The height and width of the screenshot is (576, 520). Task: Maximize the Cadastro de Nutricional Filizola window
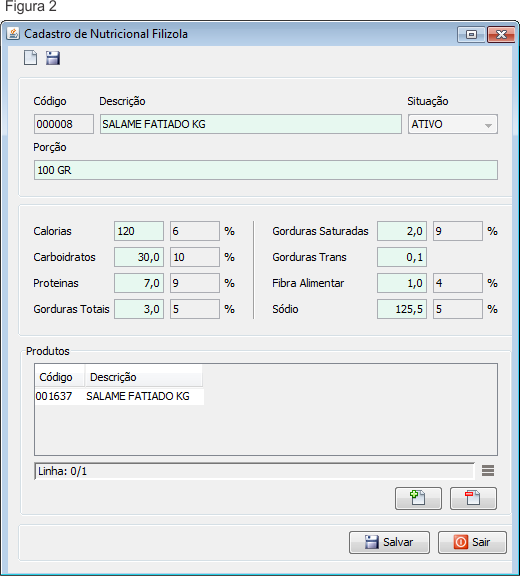472,35
